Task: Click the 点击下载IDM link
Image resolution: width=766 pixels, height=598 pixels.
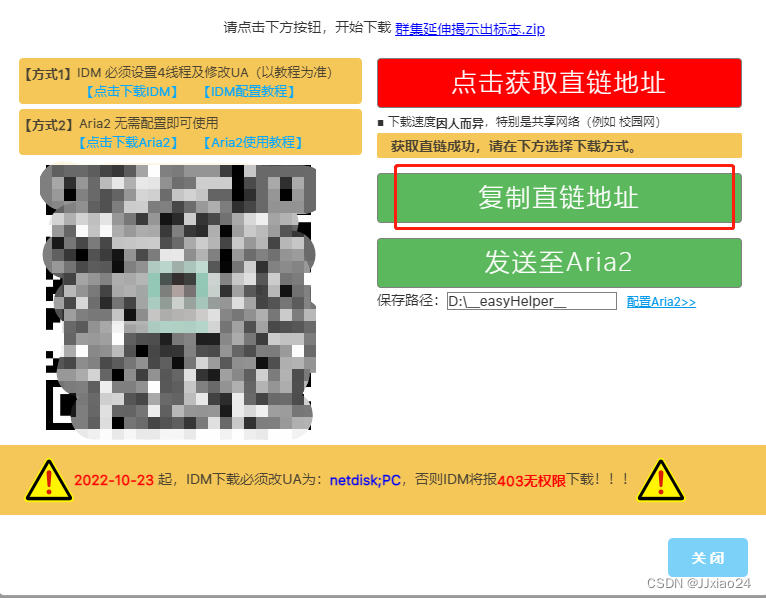Action: [131, 91]
